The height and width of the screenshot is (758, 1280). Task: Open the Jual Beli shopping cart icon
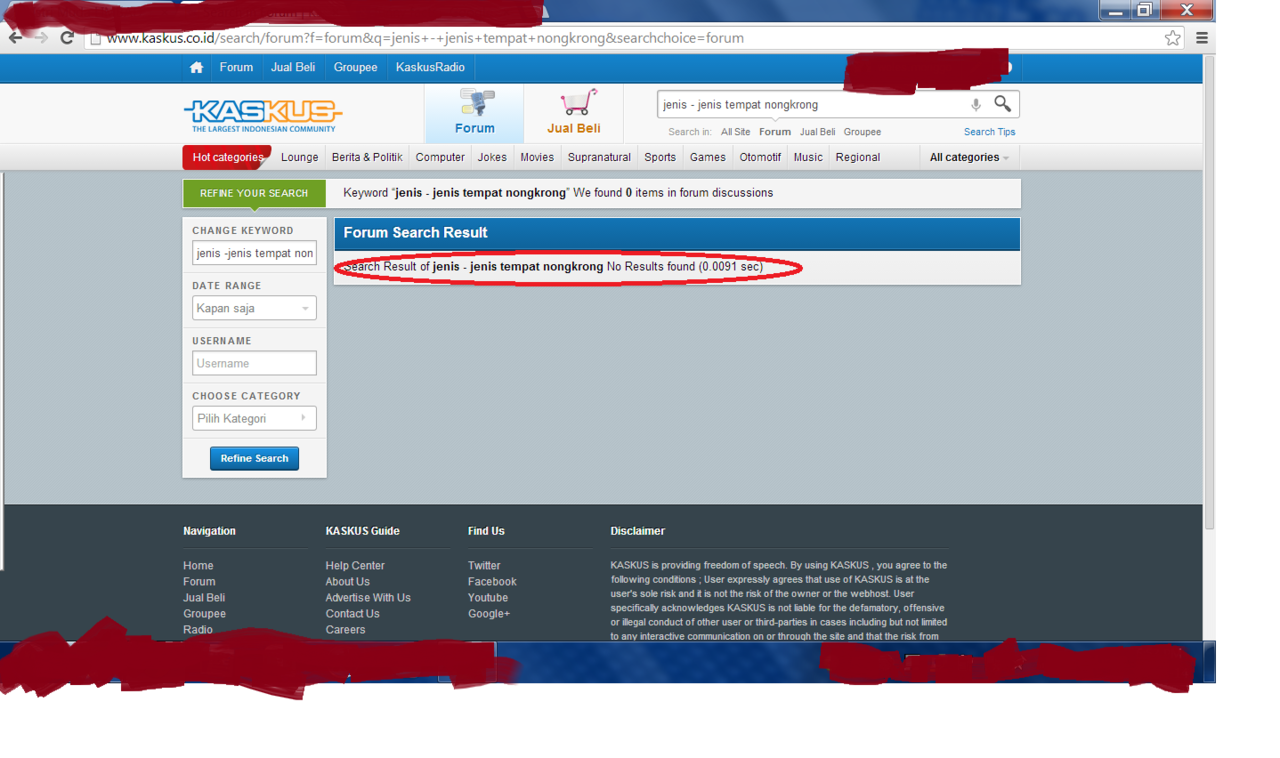(574, 112)
